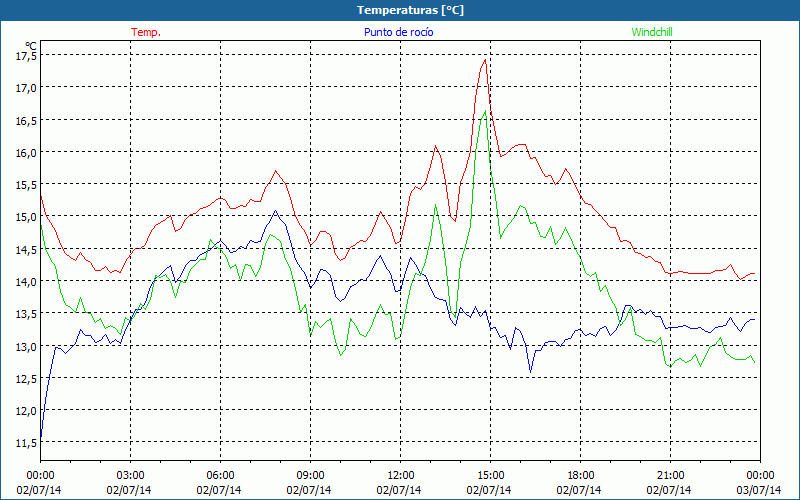Click the 13,5 y-axis value
800x500 pixels.
pyautogui.click(x=26, y=314)
